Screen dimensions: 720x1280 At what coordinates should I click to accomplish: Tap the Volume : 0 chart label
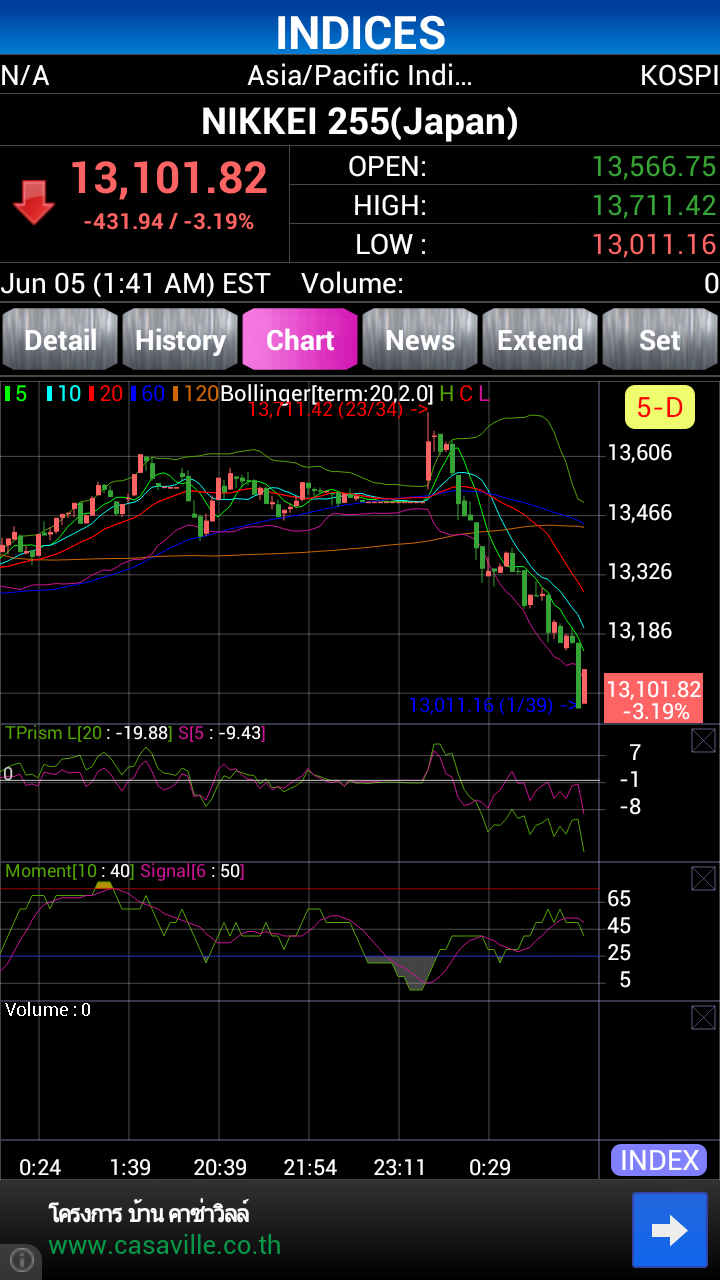point(48,1010)
